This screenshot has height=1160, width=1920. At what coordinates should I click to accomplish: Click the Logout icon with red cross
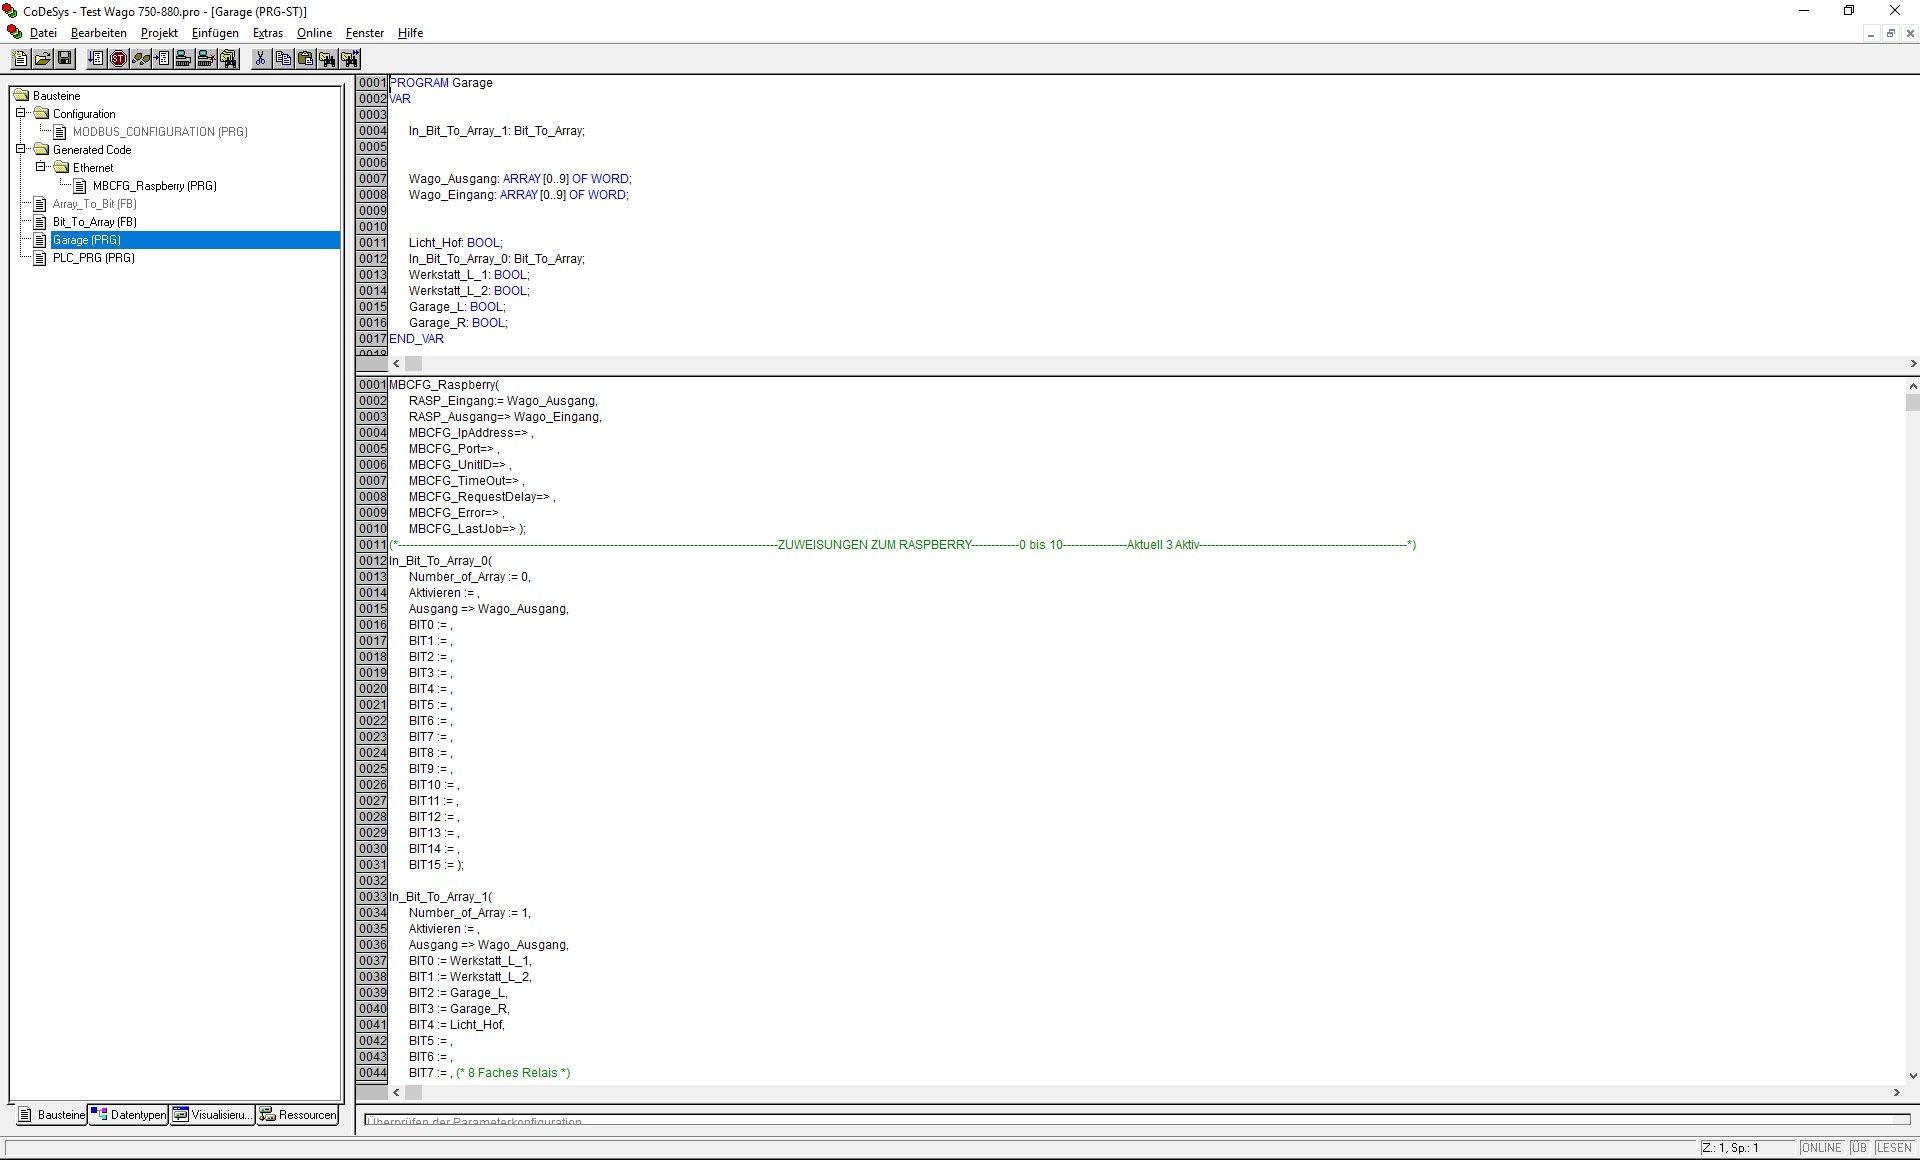(206, 59)
